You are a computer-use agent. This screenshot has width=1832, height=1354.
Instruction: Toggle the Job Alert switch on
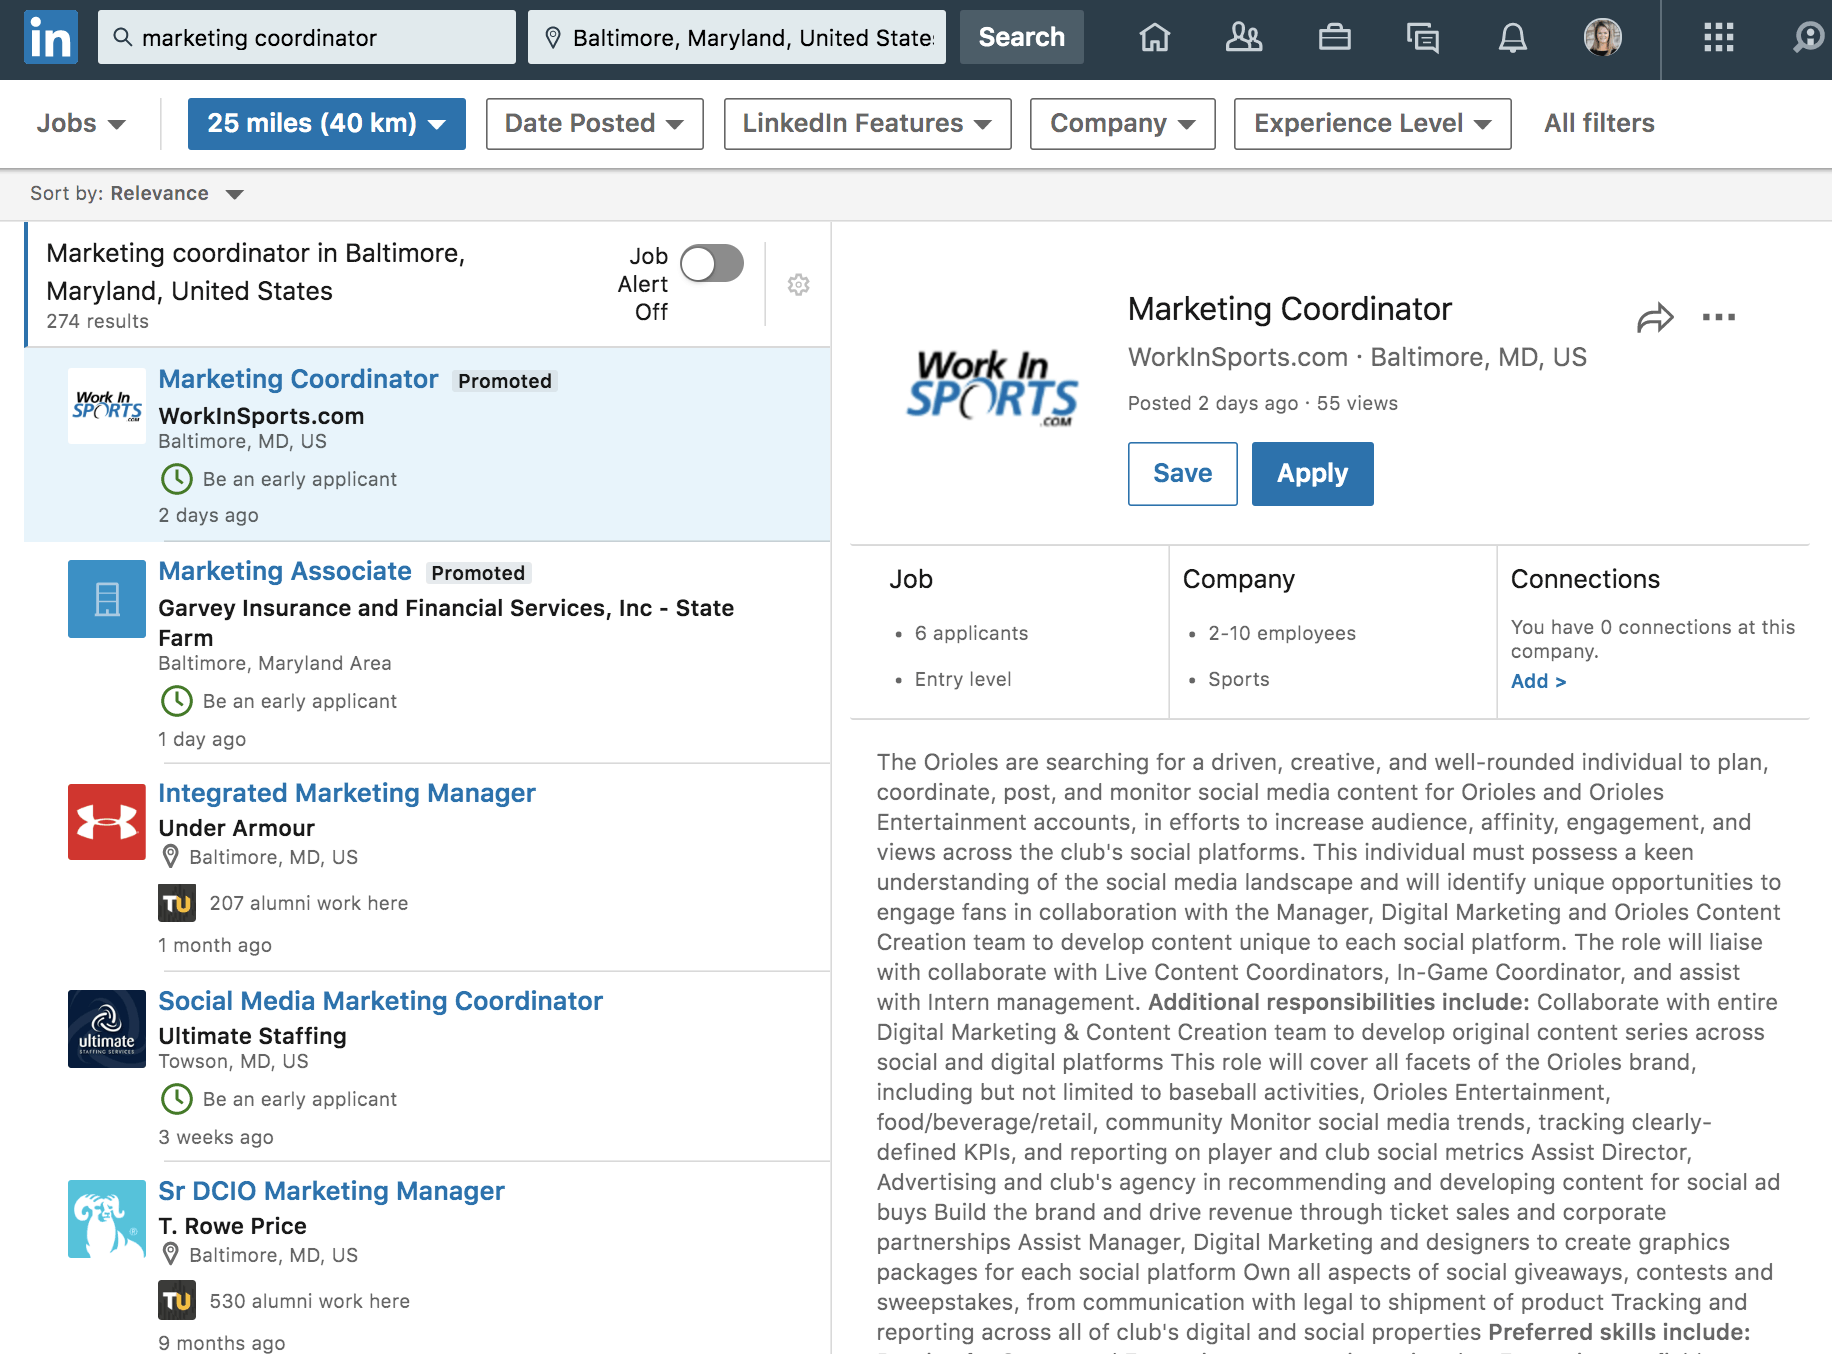tap(712, 264)
